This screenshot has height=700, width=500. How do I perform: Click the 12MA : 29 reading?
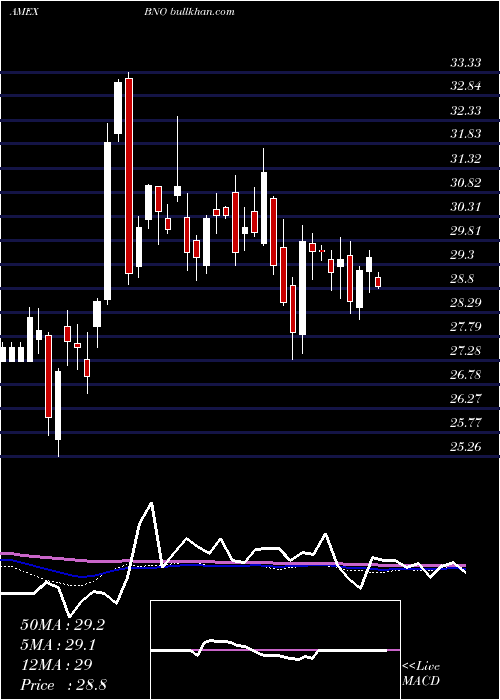tap(56, 665)
